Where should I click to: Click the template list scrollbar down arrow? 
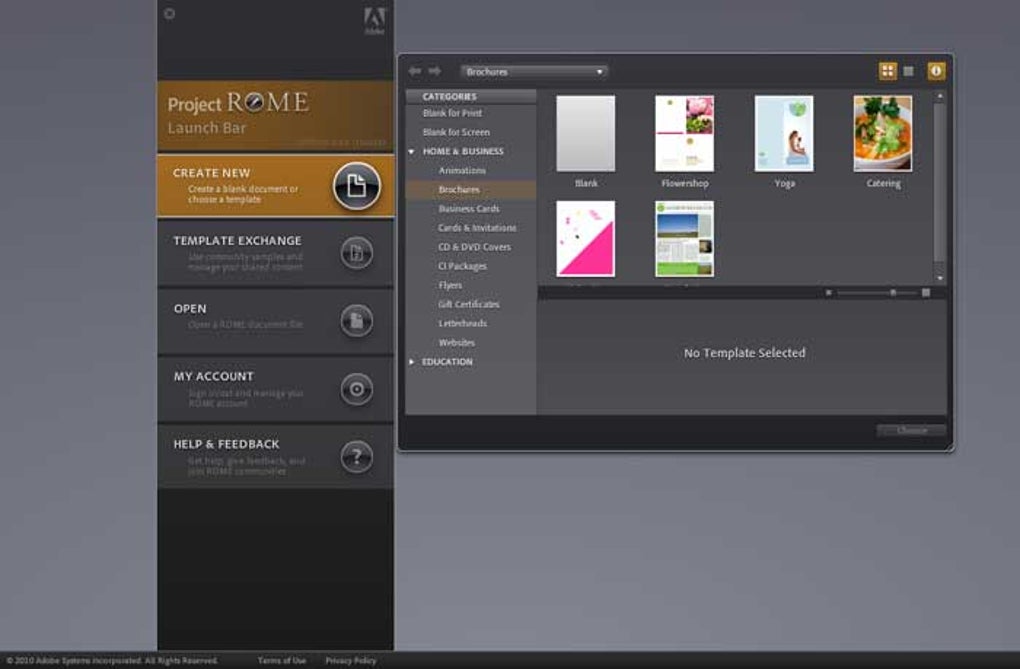pyautogui.click(x=939, y=278)
